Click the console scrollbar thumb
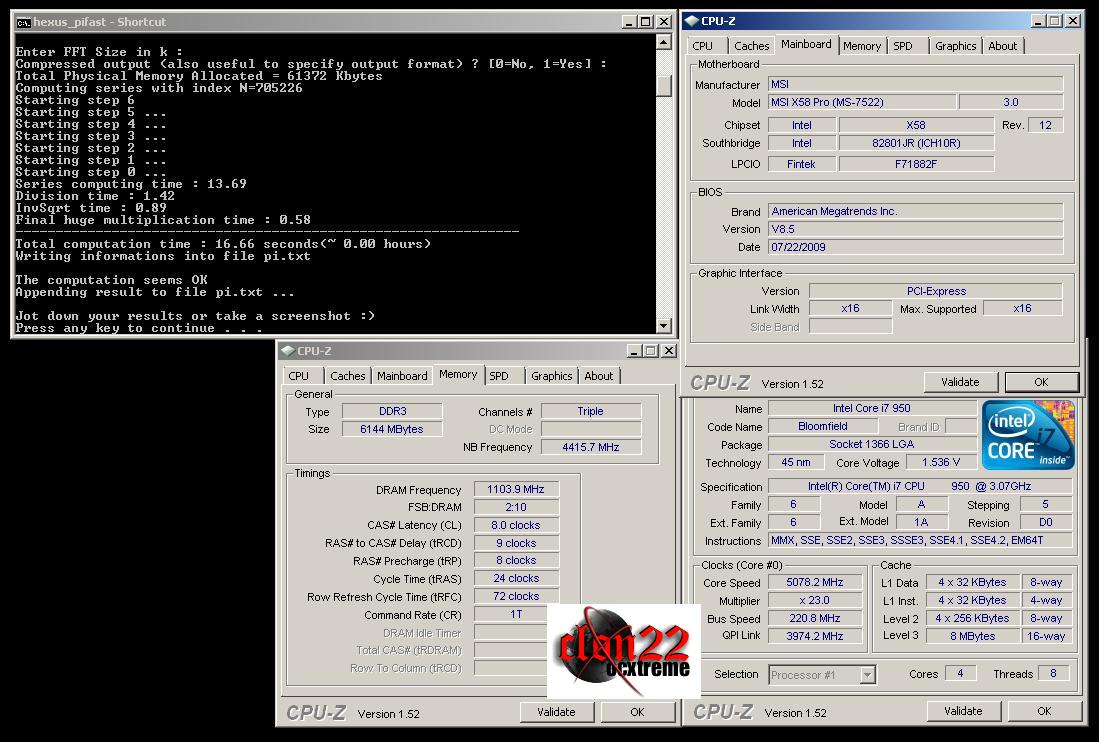1099x742 pixels. [x=664, y=85]
